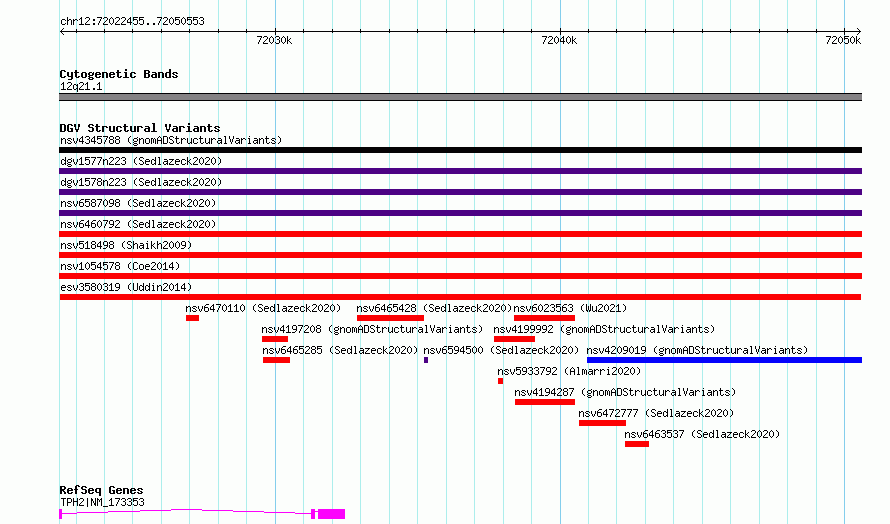Click the tiny red nsv5933792 marker
890x524 pixels.
tap(500, 381)
